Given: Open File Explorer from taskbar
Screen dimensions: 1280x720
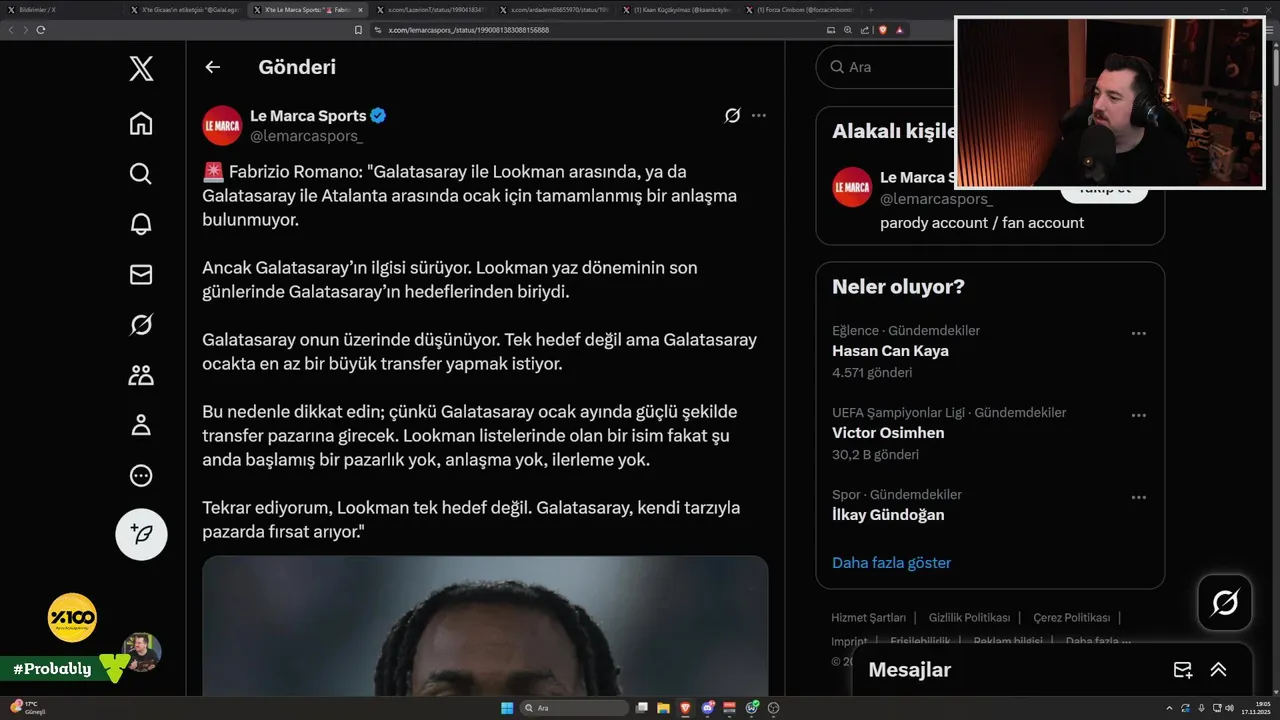Looking at the screenshot, I should click(664, 708).
